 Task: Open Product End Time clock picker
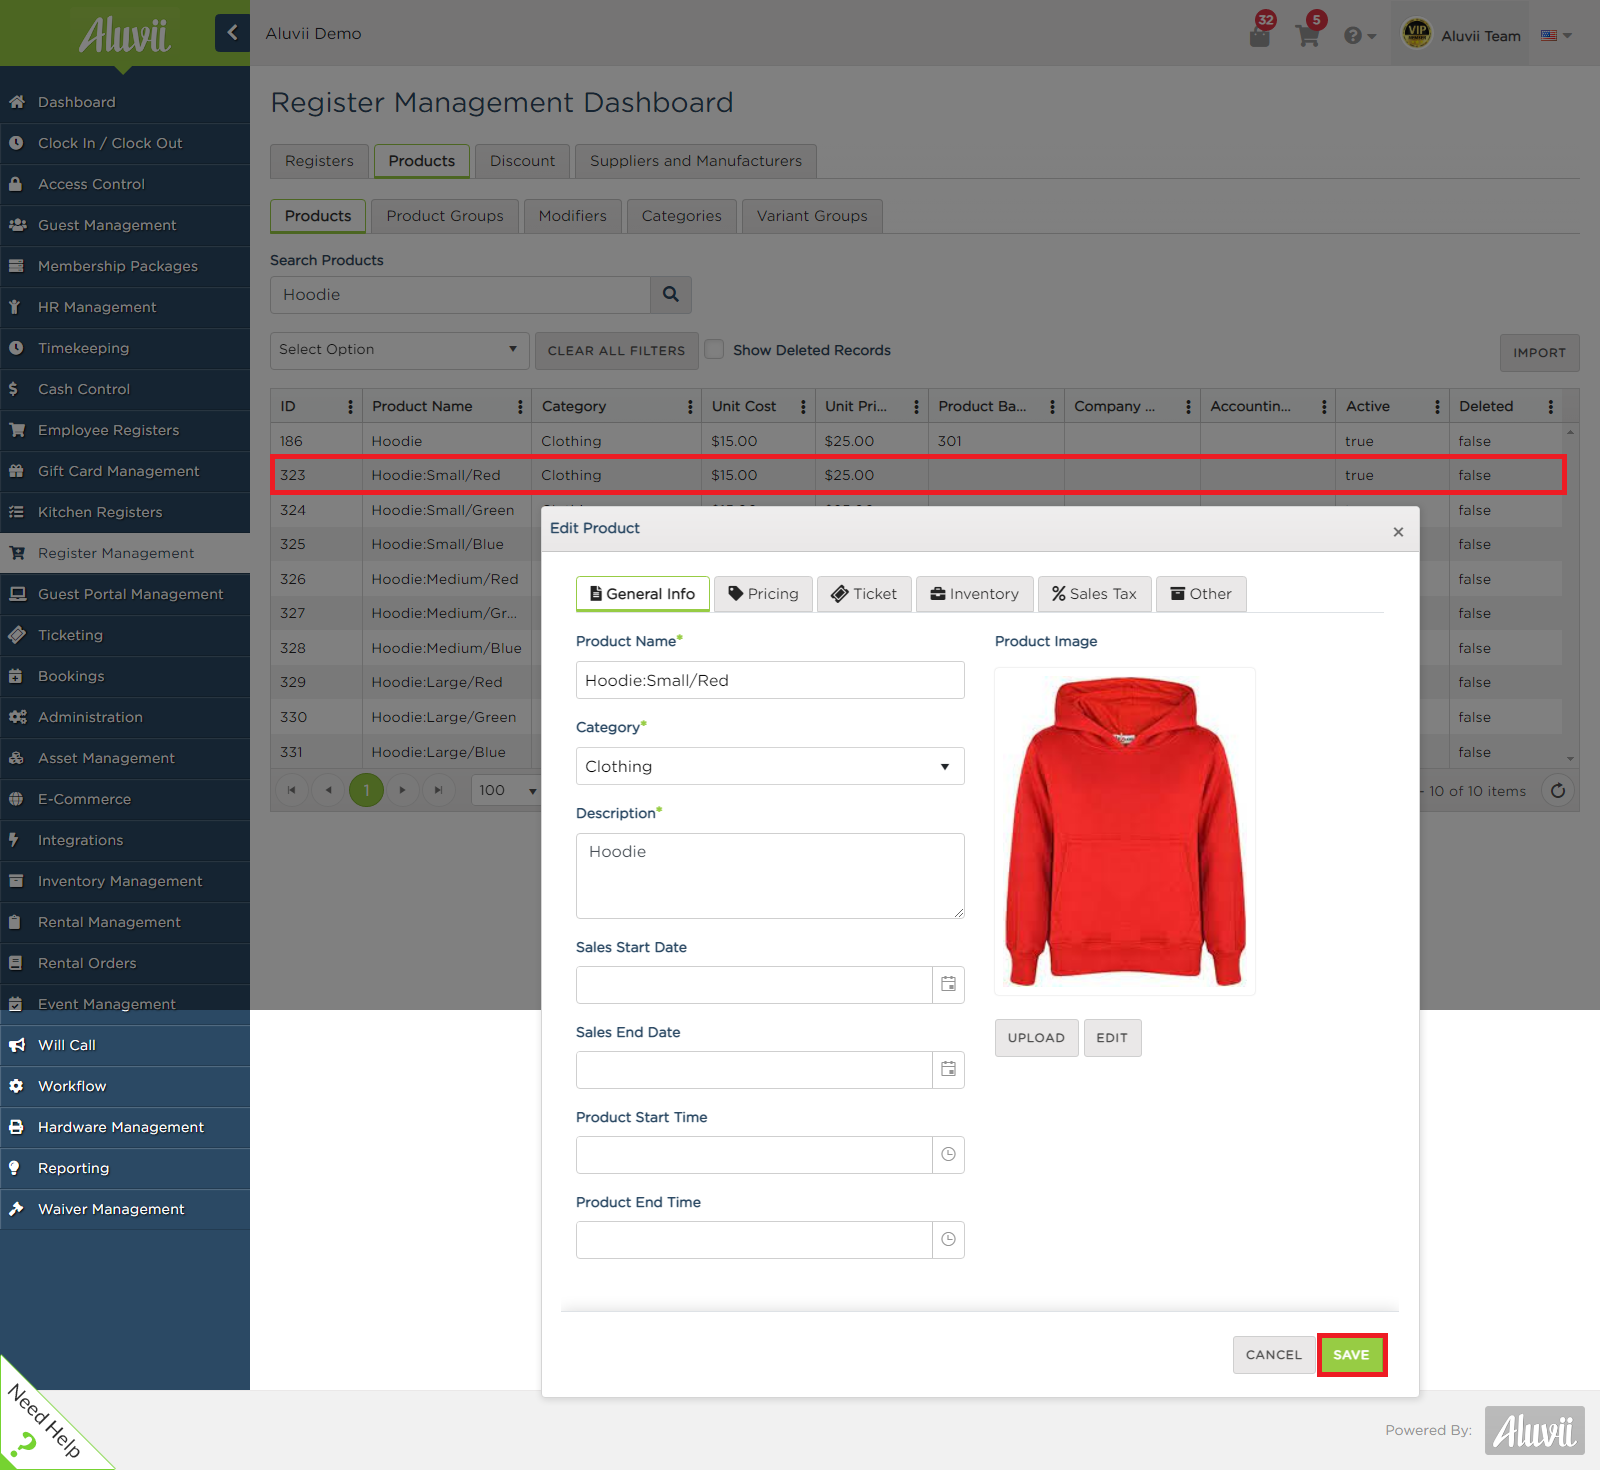(948, 1240)
